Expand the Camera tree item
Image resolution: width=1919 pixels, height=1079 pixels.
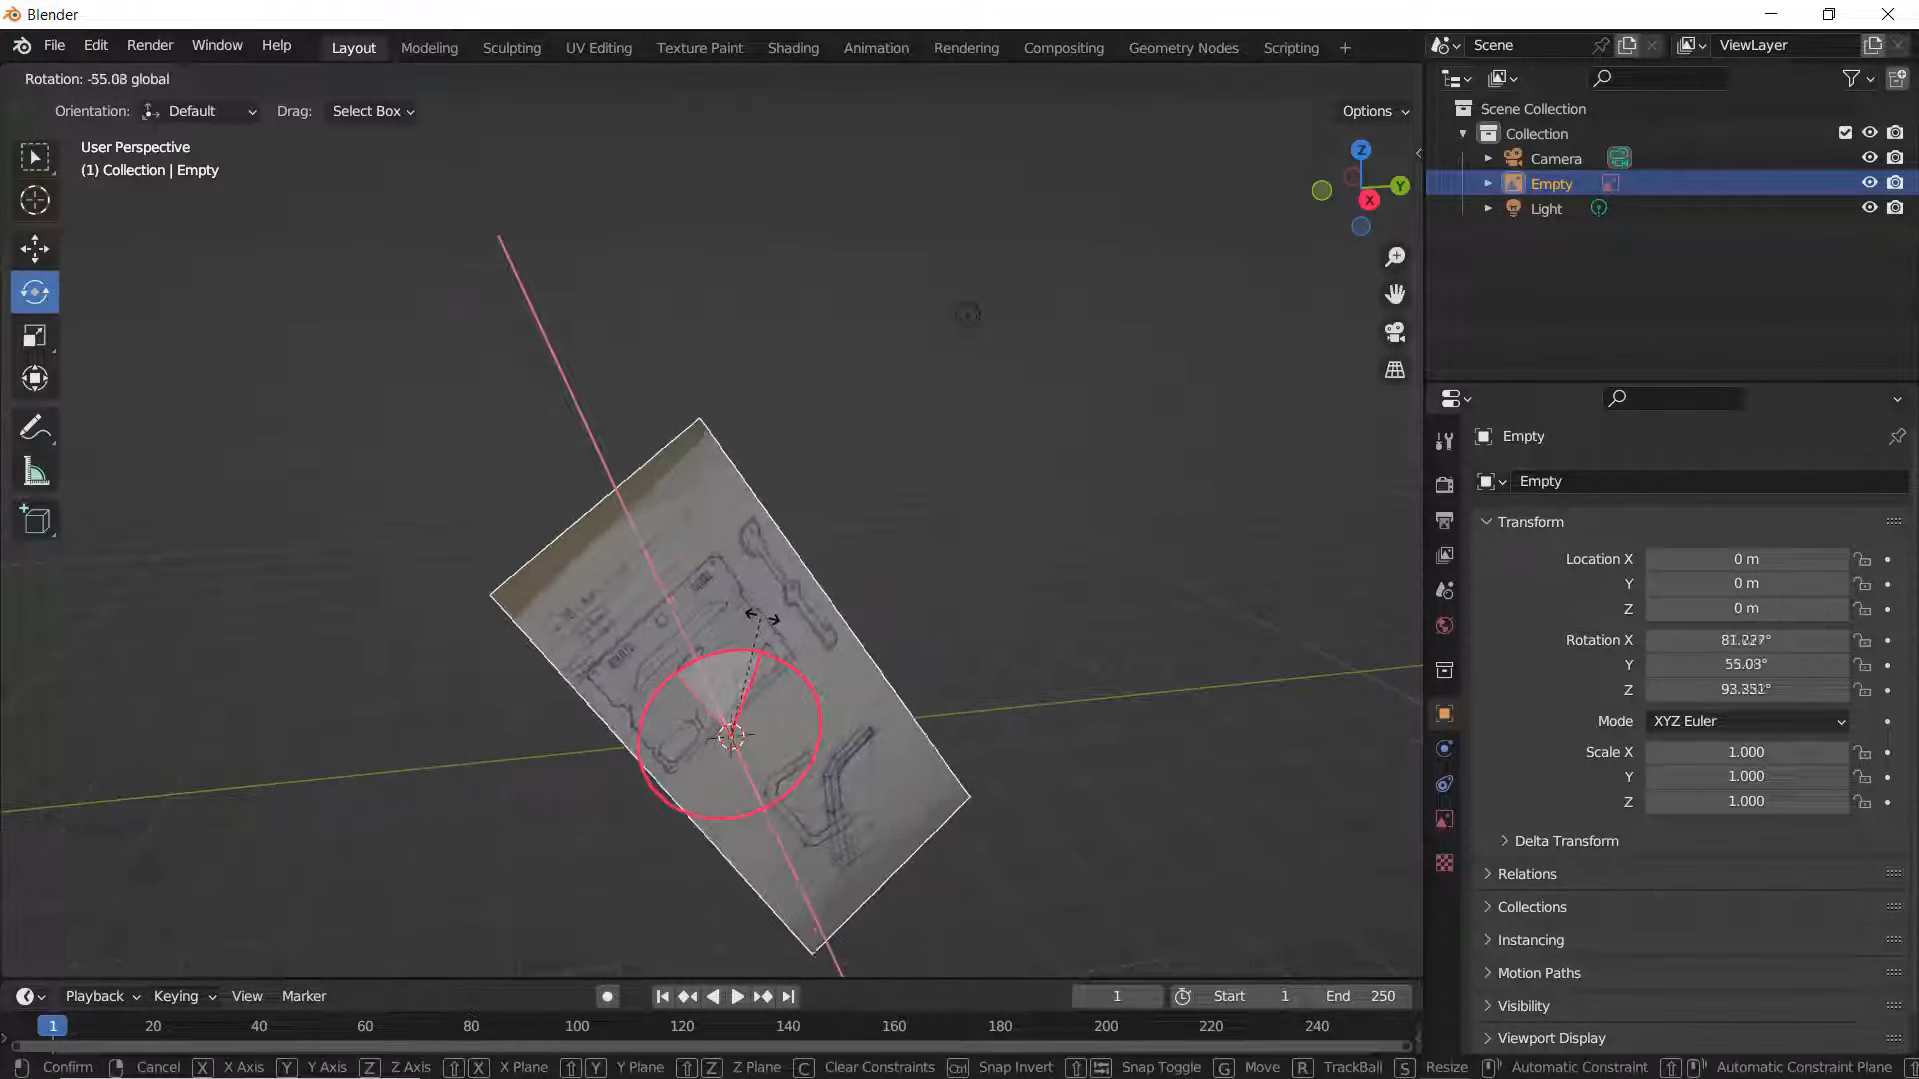point(1487,158)
